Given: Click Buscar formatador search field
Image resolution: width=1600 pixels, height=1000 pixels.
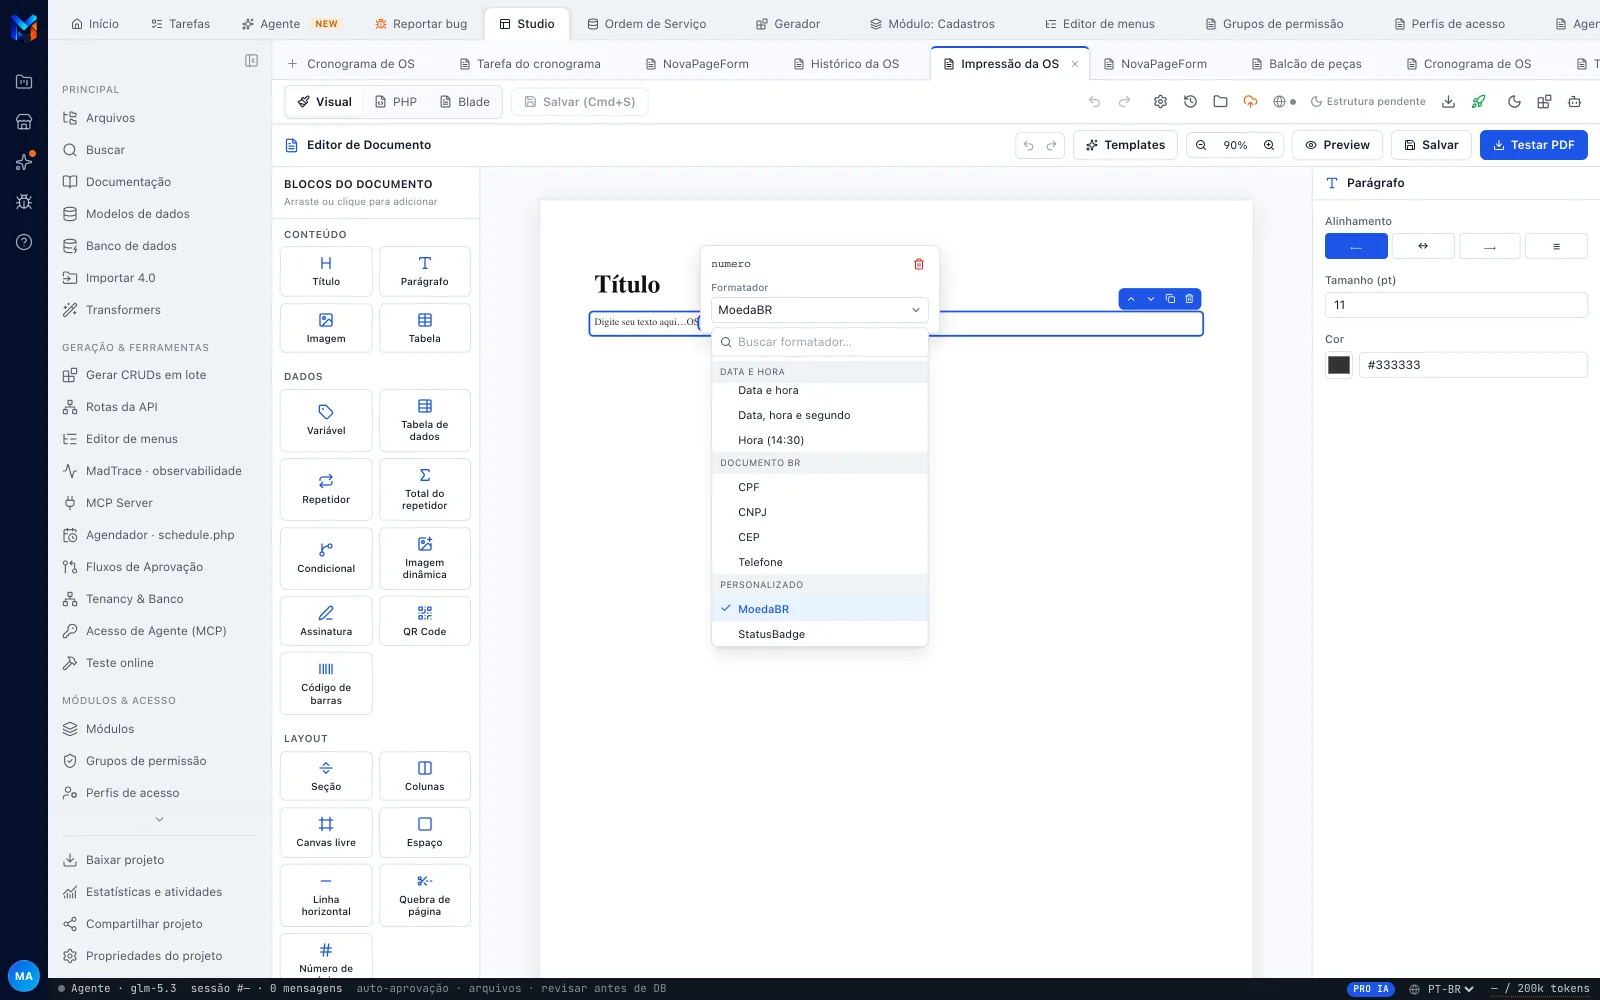Looking at the screenshot, I should 820,342.
